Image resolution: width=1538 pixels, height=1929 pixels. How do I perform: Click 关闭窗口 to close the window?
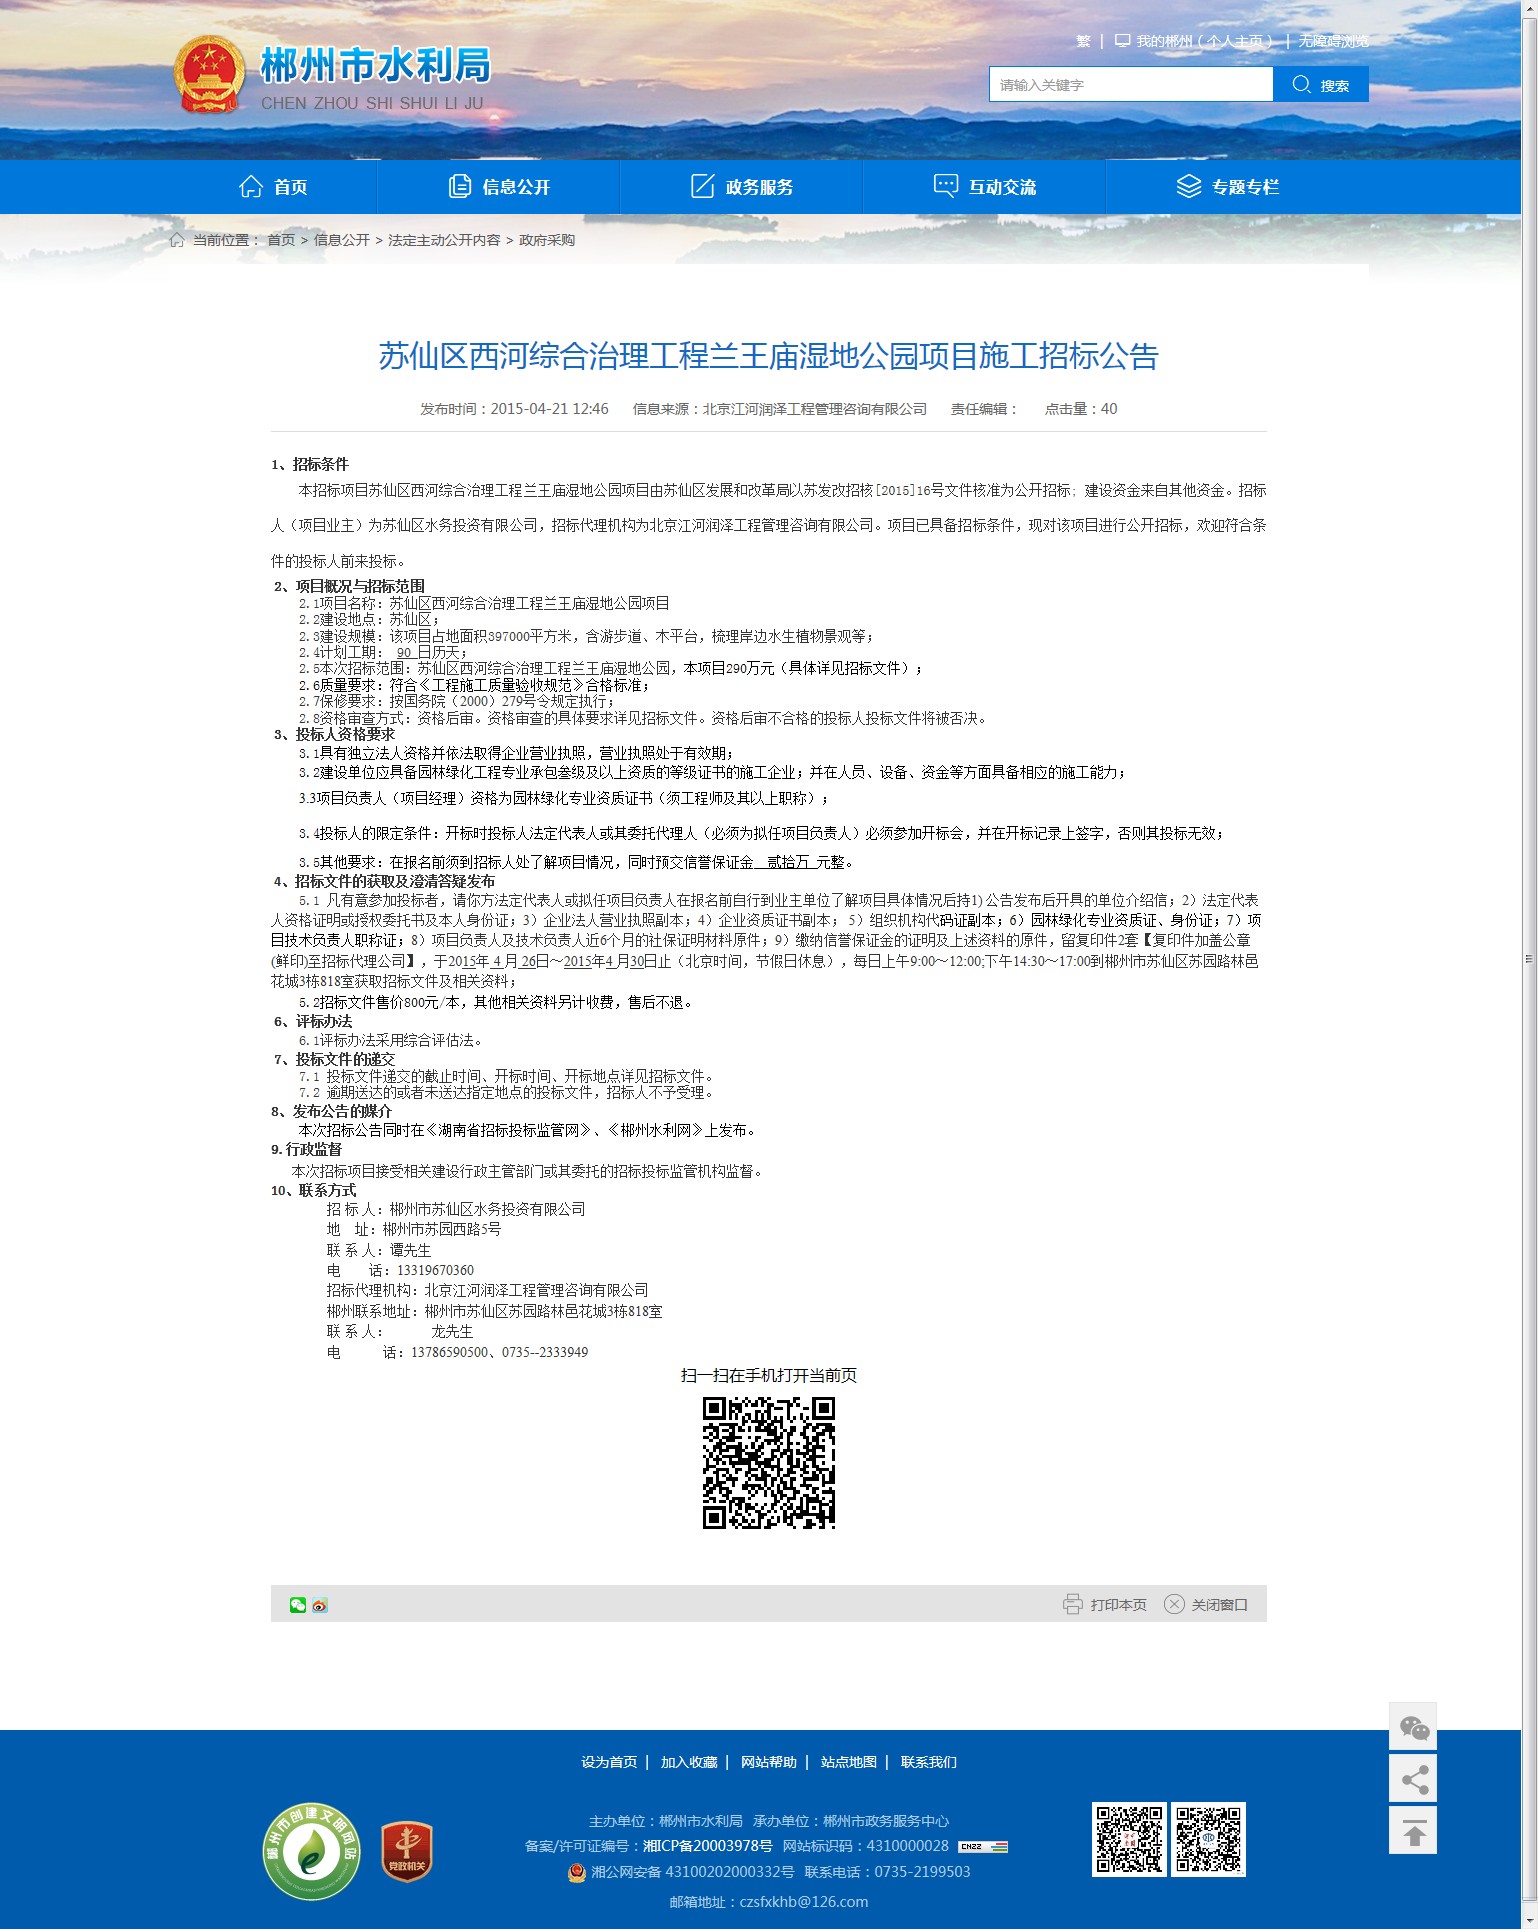(1206, 1604)
